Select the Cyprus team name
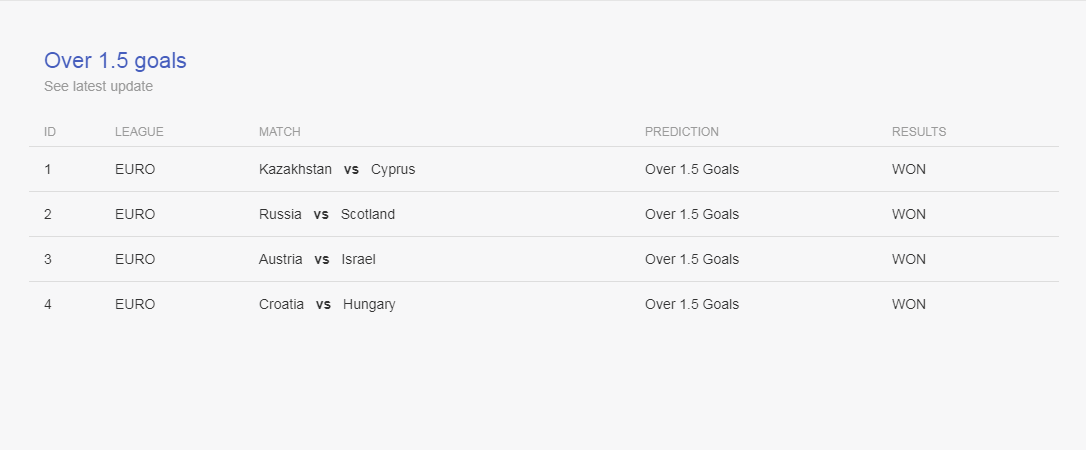Viewport: 1086px width, 450px height. click(x=393, y=170)
